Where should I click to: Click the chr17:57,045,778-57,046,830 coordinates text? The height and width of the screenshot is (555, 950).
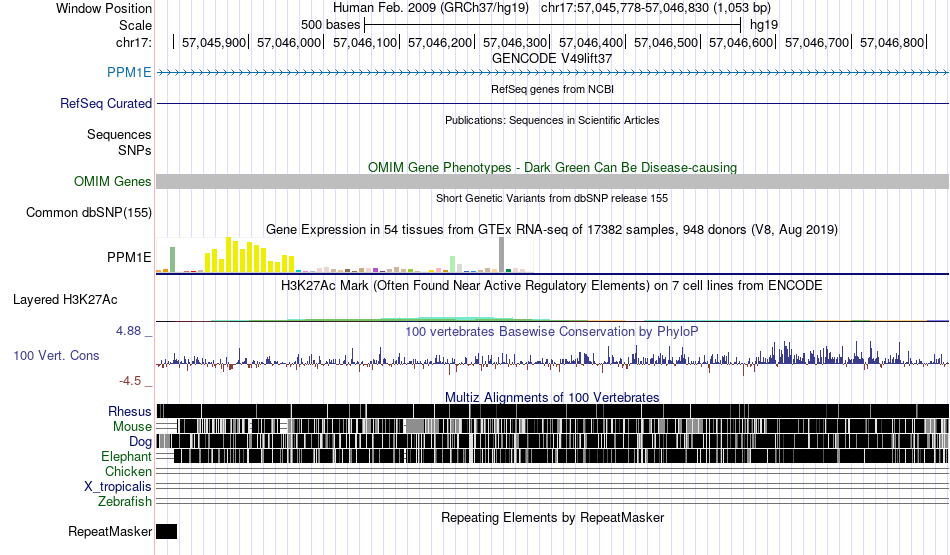click(656, 8)
